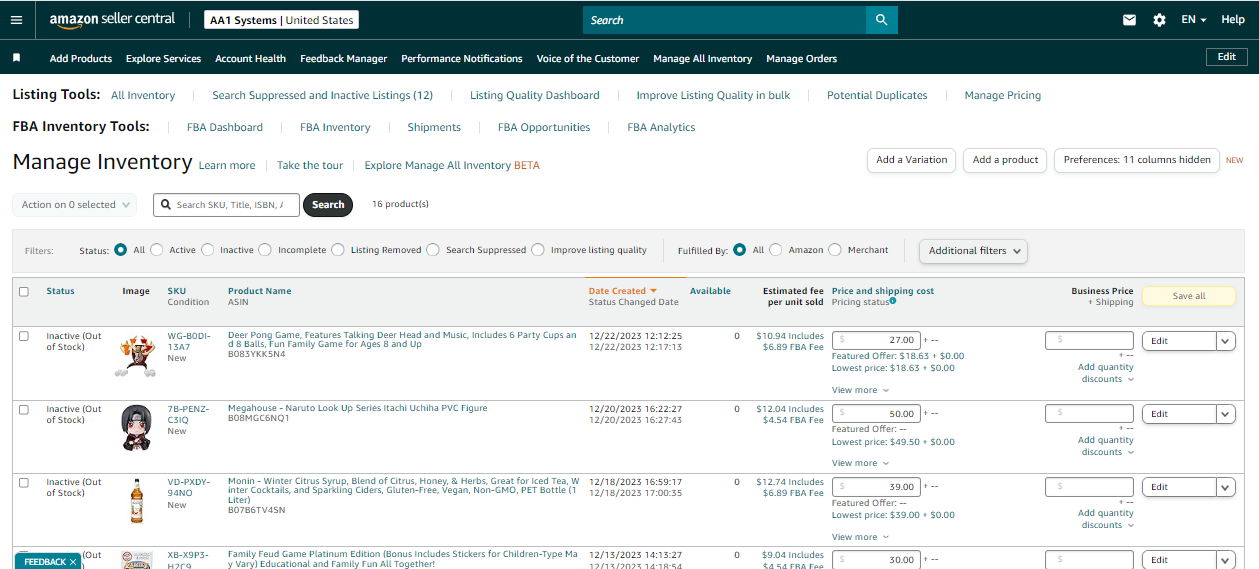This screenshot has width=1259, height=569.
Task: Open Deer Pong Game product title link
Action: pos(402,340)
